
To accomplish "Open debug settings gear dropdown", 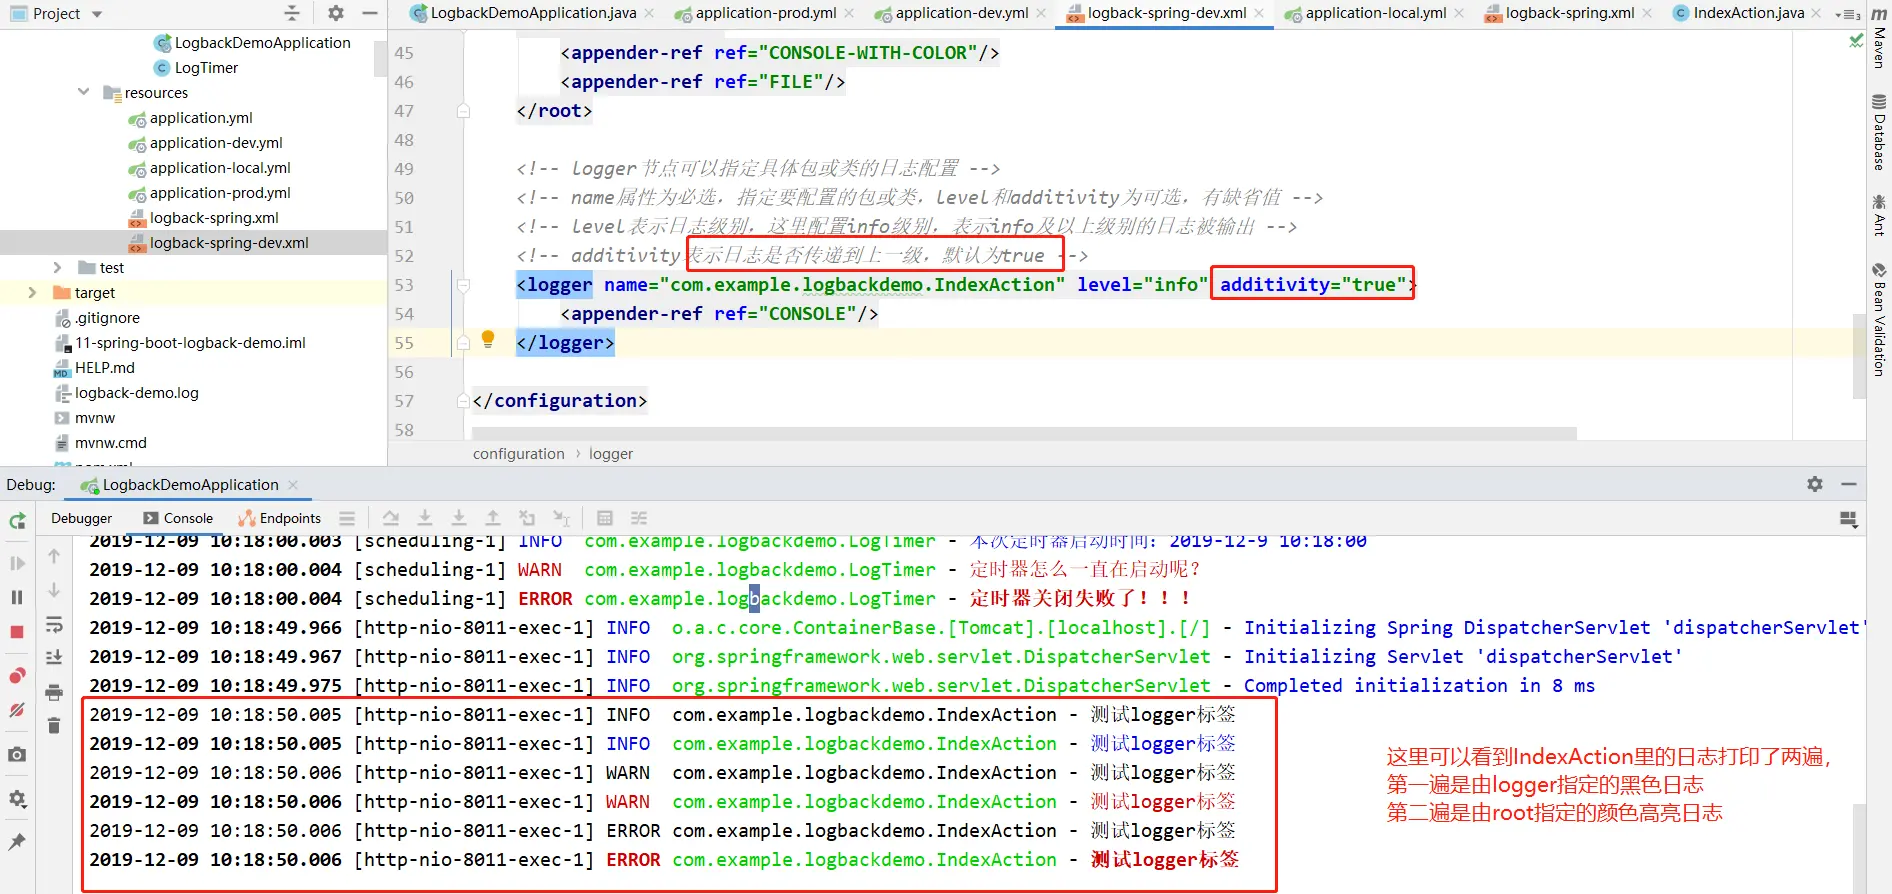I will click(x=17, y=799).
